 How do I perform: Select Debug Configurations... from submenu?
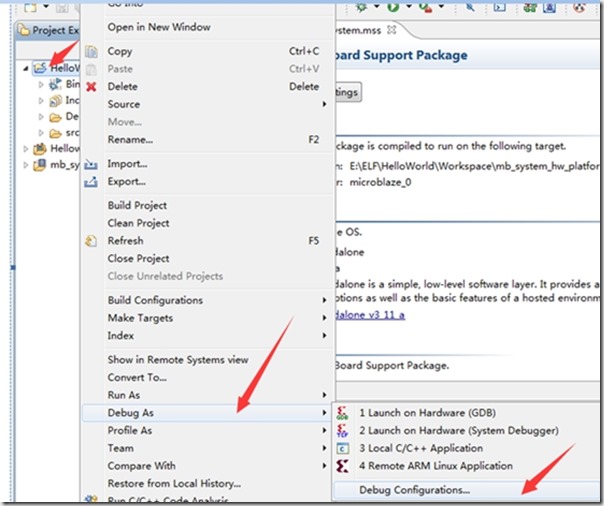pyautogui.click(x=414, y=490)
